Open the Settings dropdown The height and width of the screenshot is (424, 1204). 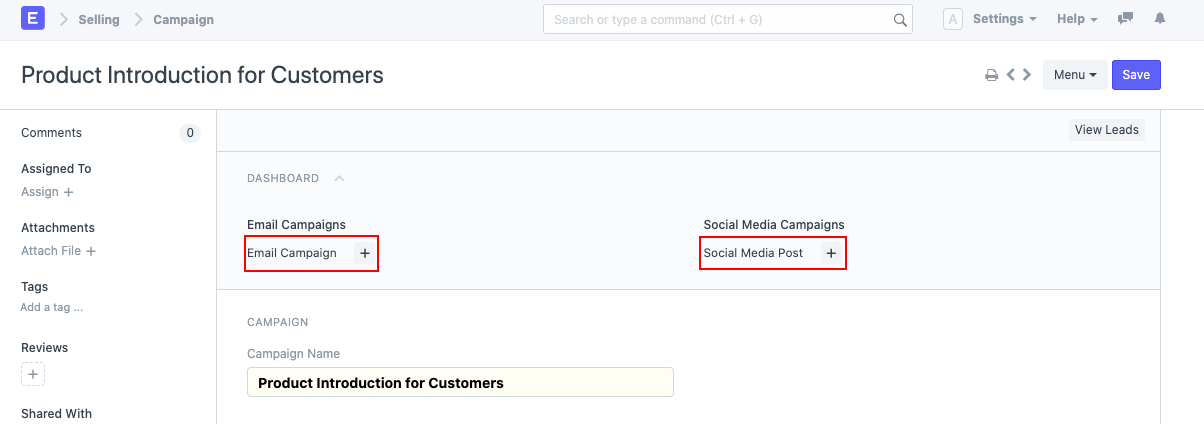click(x=1004, y=19)
